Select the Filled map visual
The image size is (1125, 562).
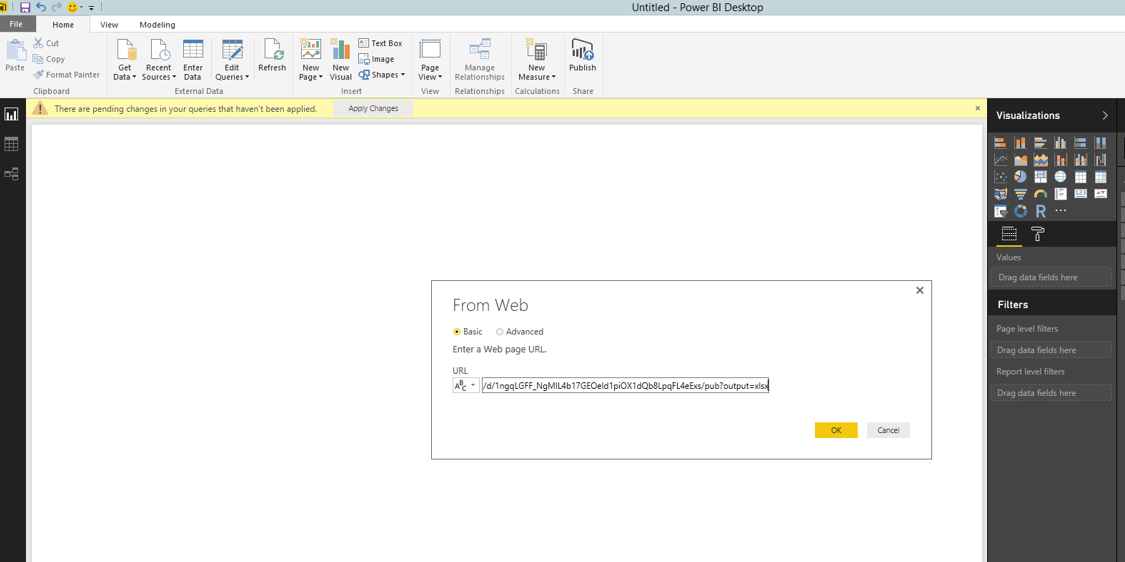click(x=1000, y=194)
